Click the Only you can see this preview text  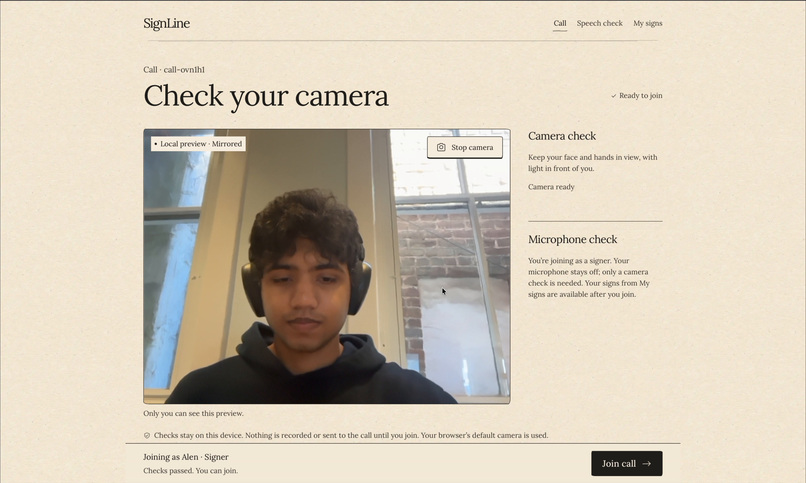click(193, 413)
